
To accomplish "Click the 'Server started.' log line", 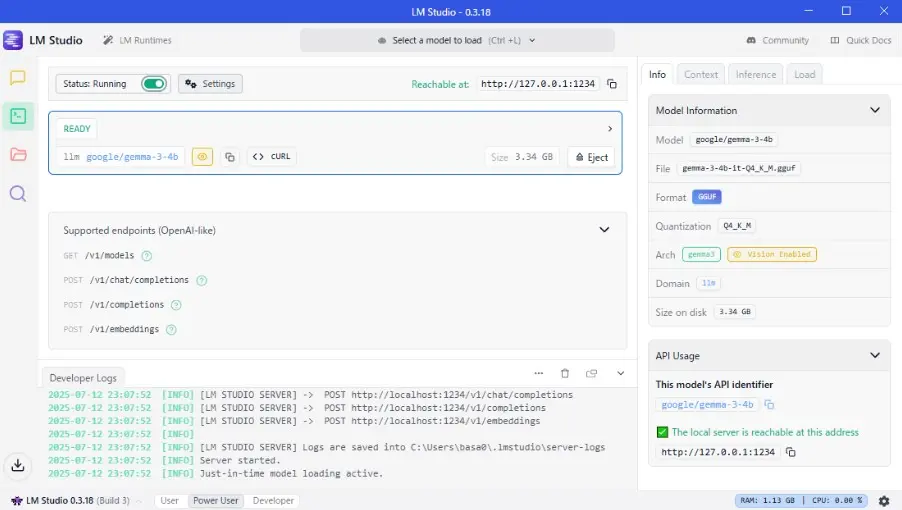I will tap(240, 461).
